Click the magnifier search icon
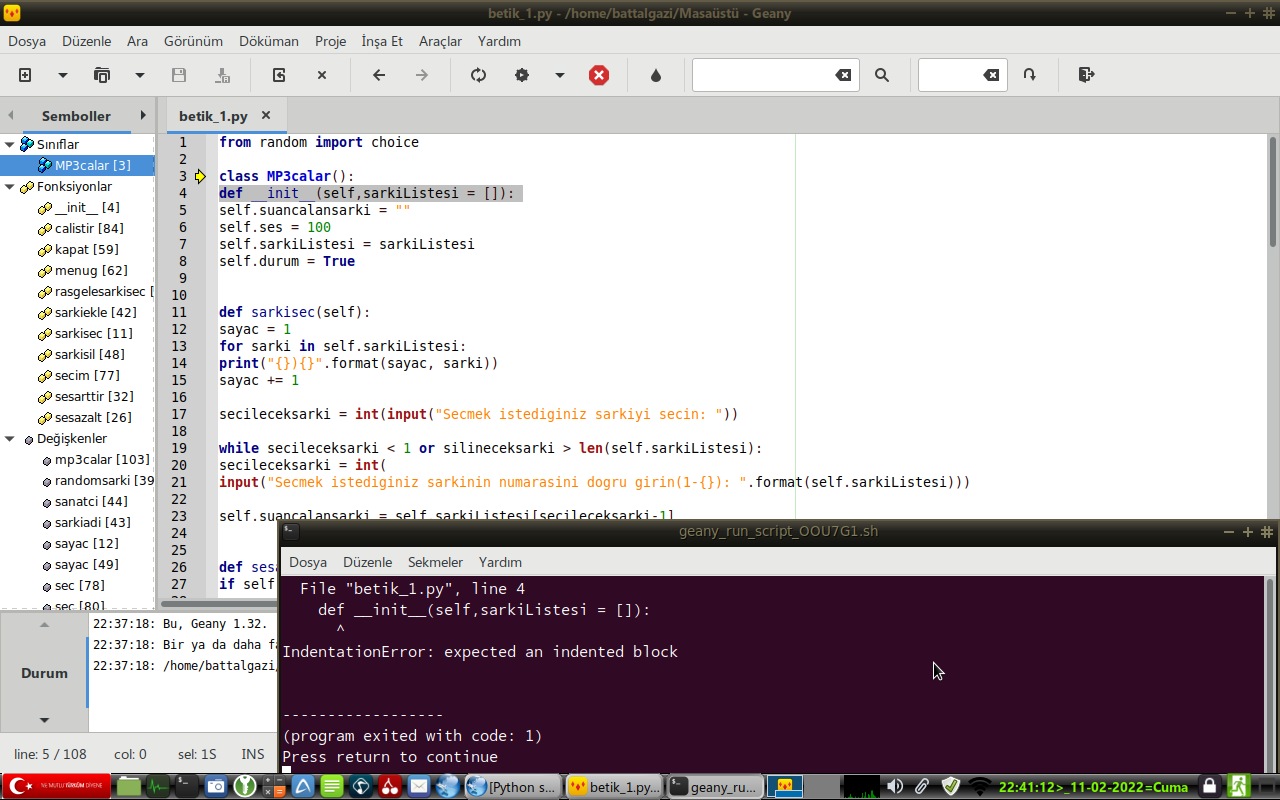 (x=882, y=75)
